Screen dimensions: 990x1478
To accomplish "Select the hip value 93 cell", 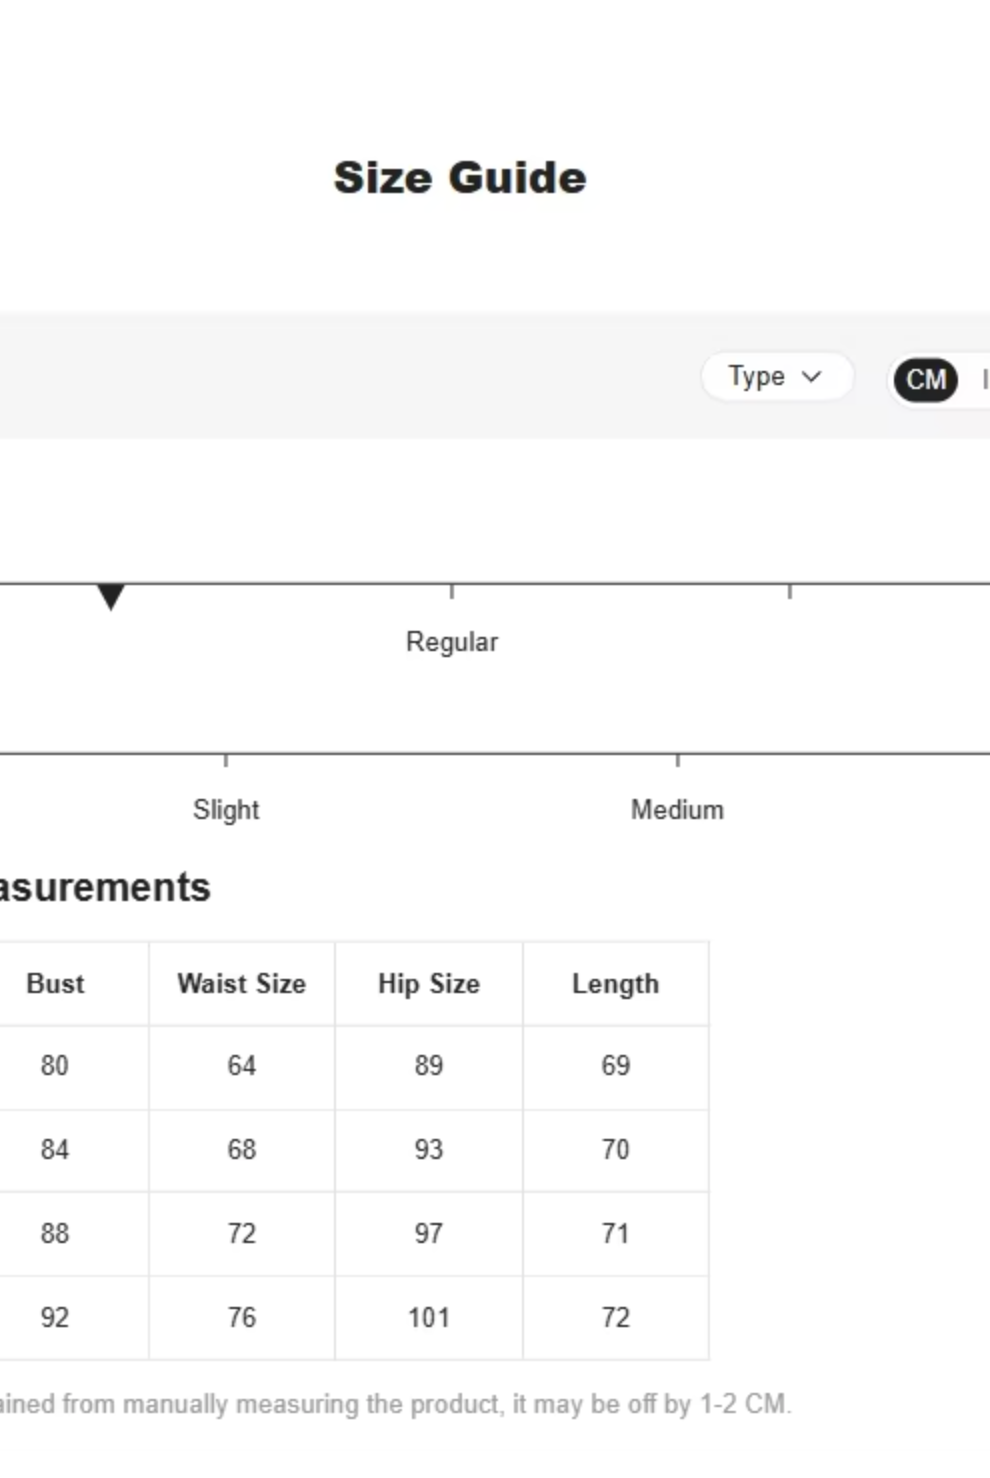I will 428,1150.
